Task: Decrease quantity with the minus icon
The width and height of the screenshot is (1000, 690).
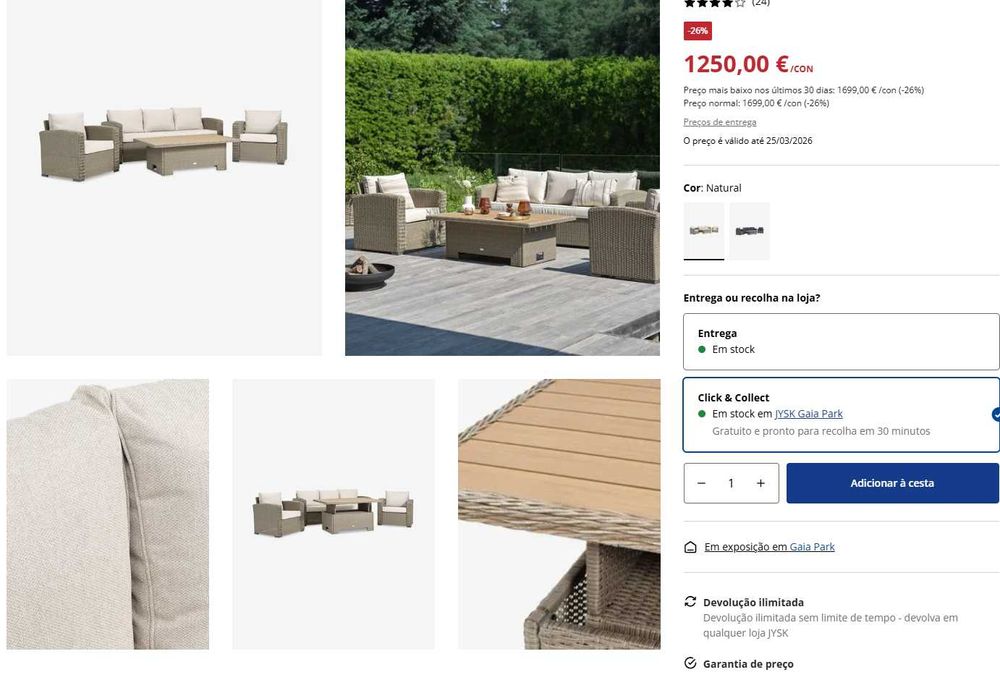Action: click(702, 483)
